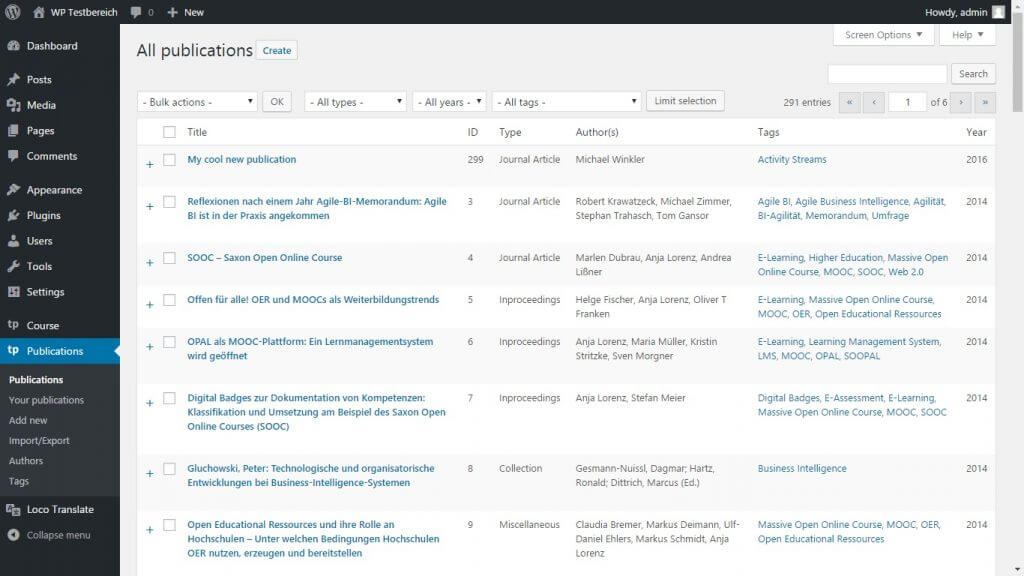Viewport: 1024px width, 576px height.
Task: Click the Appearance paintbrush icon
Action: (x=13, y=190)
